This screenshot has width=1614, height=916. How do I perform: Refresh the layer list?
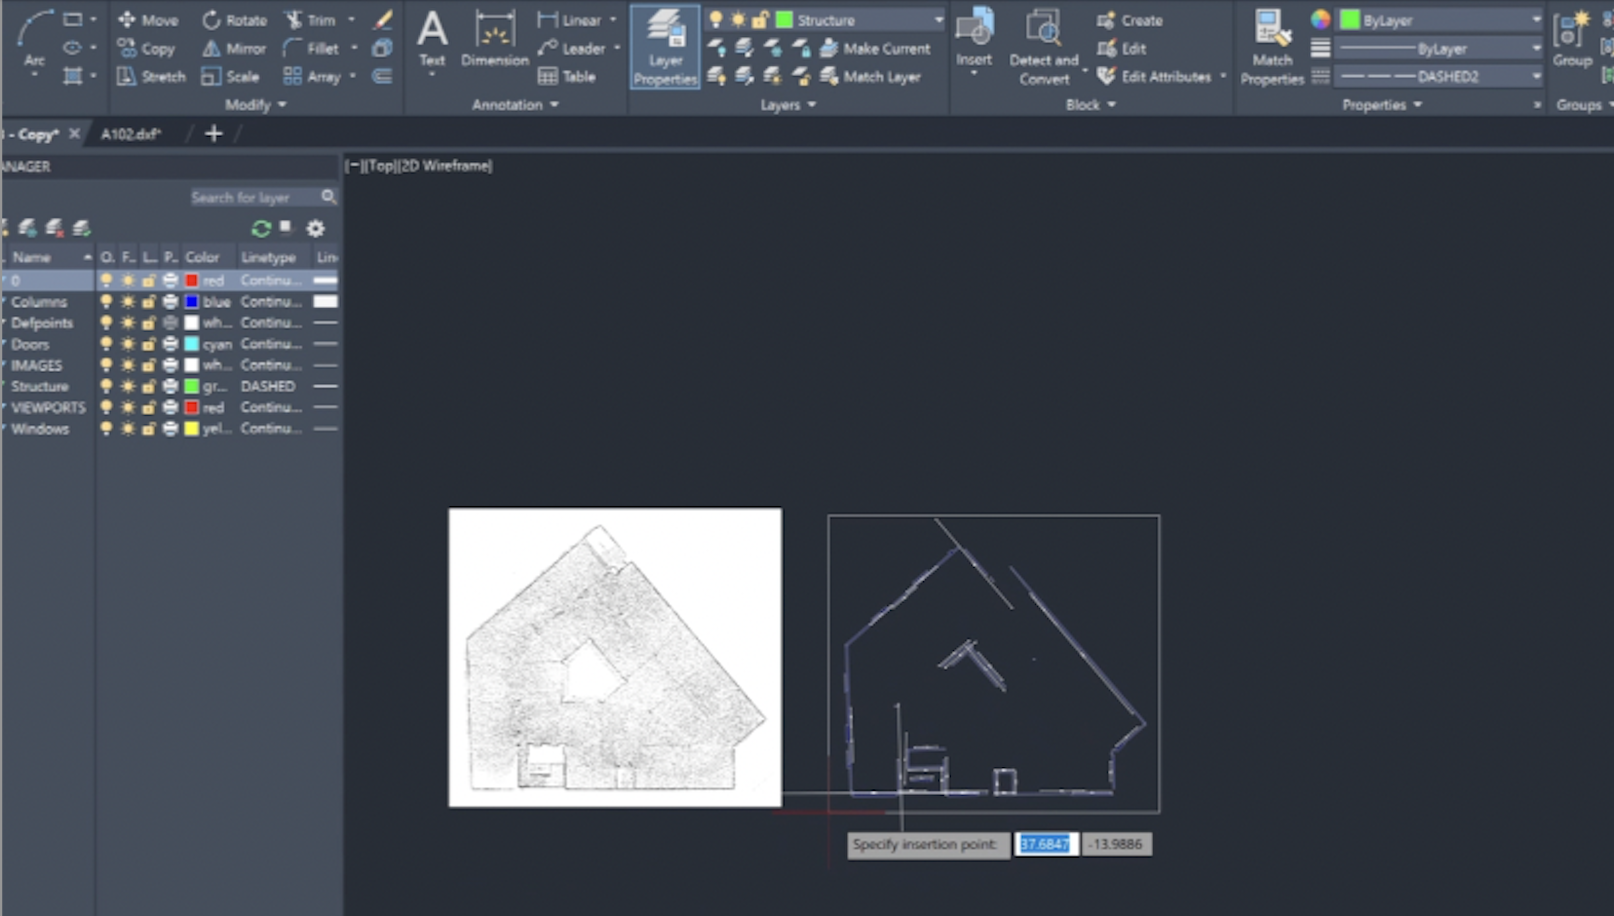pos(261,228)
